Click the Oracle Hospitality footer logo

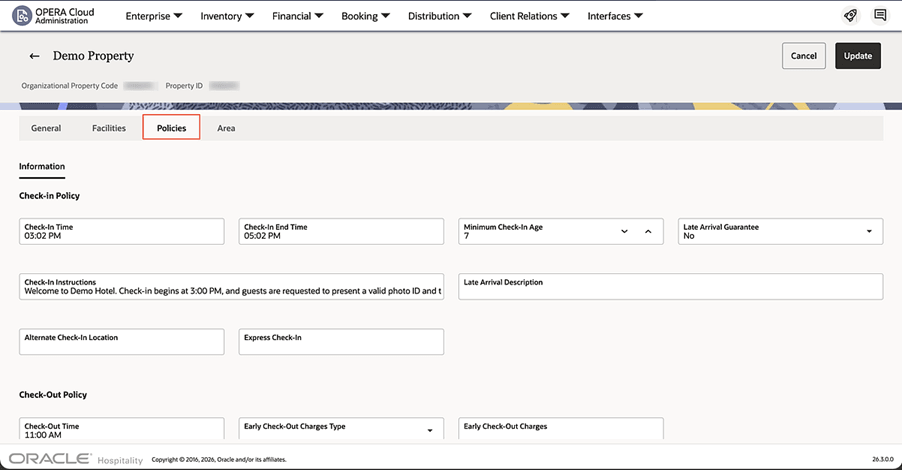(75, 459)
